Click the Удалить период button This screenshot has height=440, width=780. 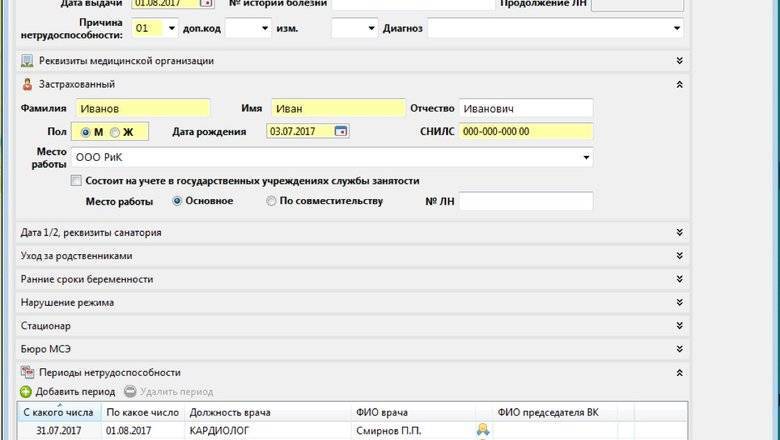coord(169,392)
